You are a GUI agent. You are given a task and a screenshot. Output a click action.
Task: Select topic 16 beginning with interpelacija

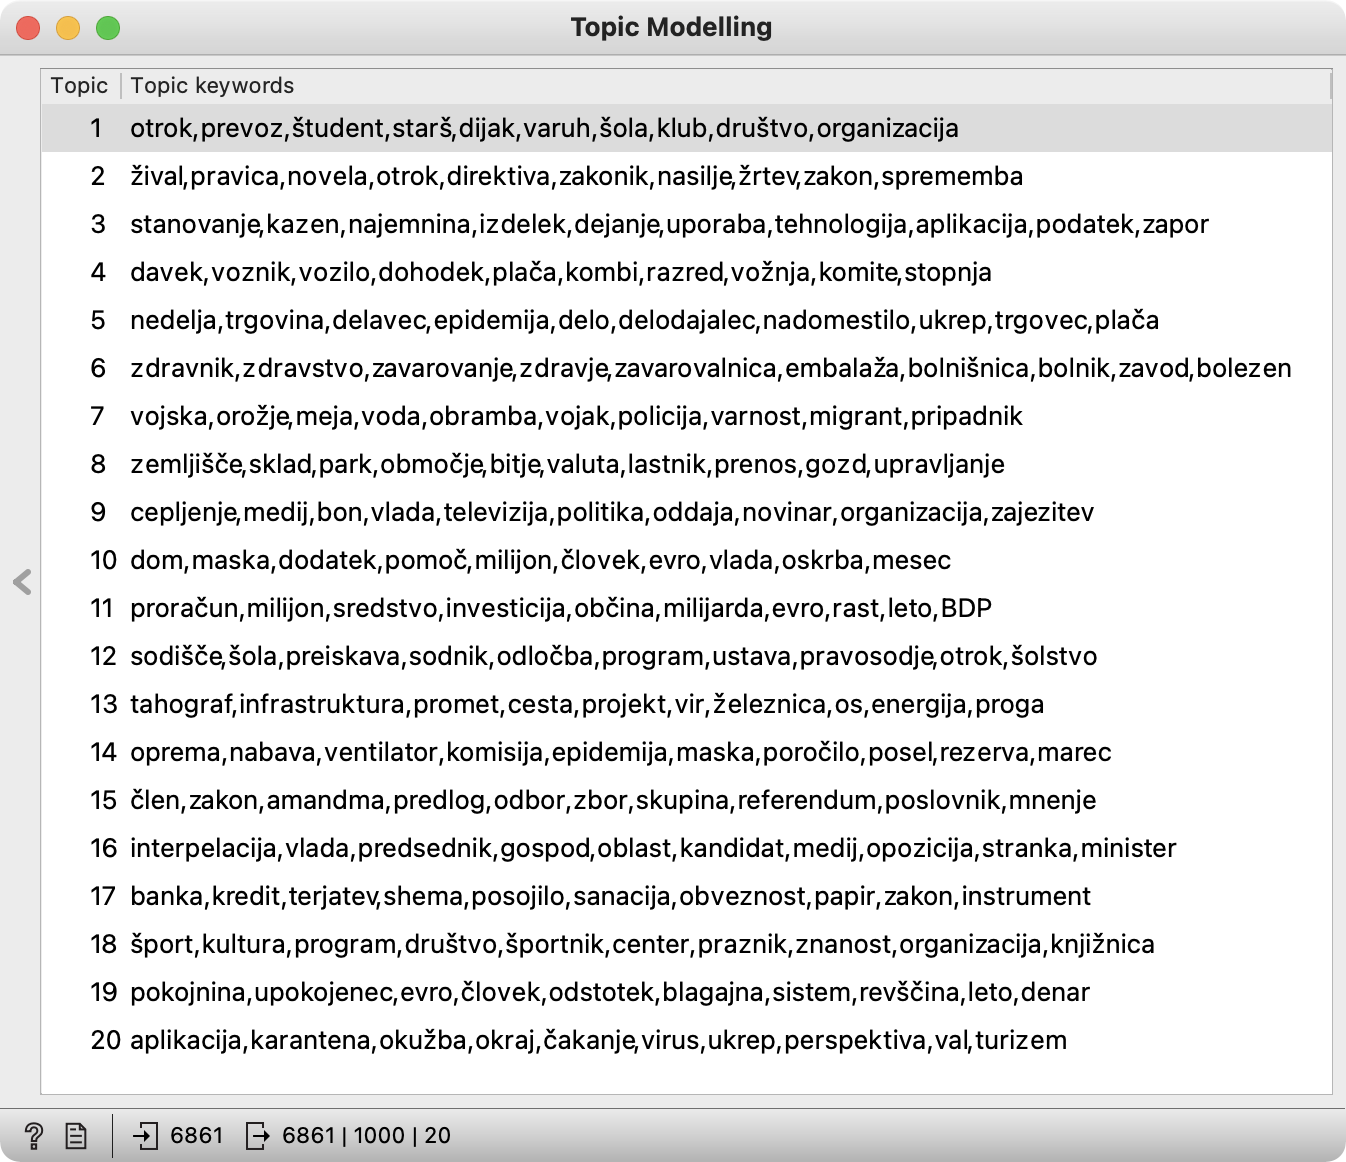coord(652,848)
